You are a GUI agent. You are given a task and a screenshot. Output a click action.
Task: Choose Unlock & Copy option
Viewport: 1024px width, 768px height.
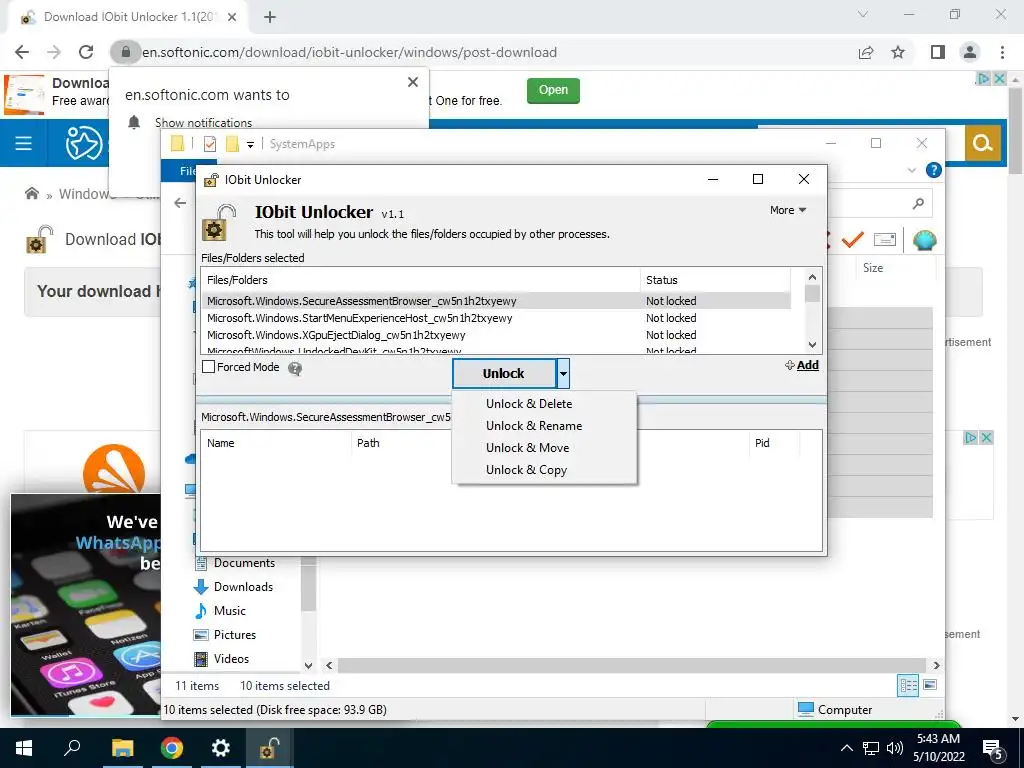[526, 470]
